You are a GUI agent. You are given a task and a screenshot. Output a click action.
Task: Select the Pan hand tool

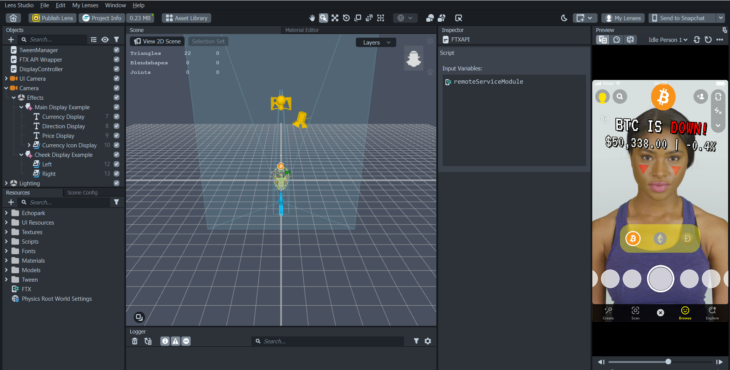point(312,18)
